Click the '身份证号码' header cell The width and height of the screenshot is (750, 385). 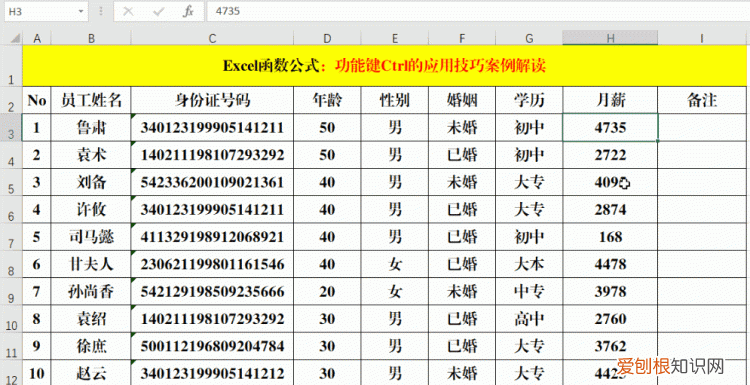(212, 100)
